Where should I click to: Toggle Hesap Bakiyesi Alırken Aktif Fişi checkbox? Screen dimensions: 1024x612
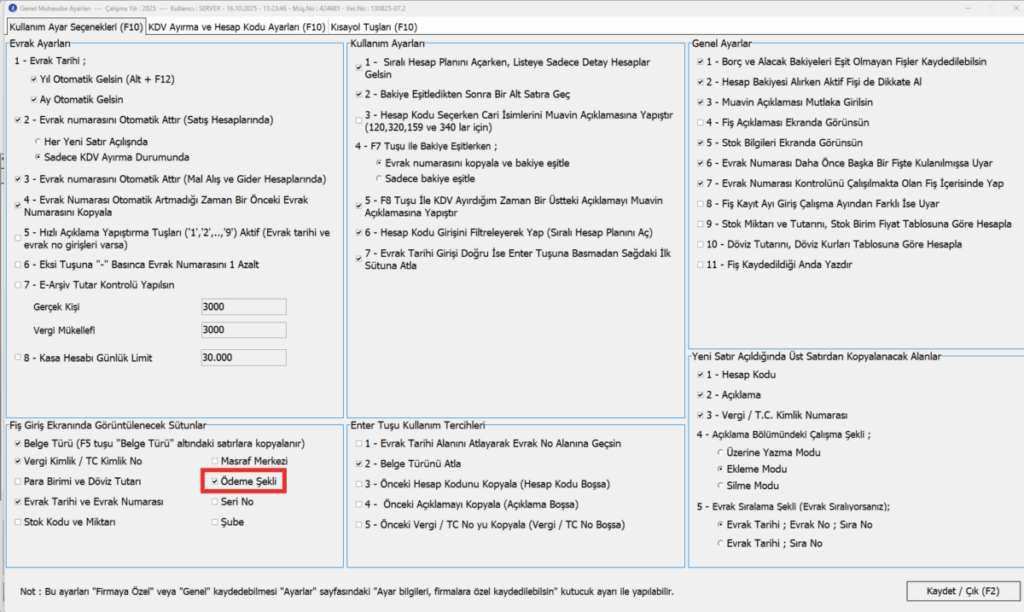(x=700, y=82)
